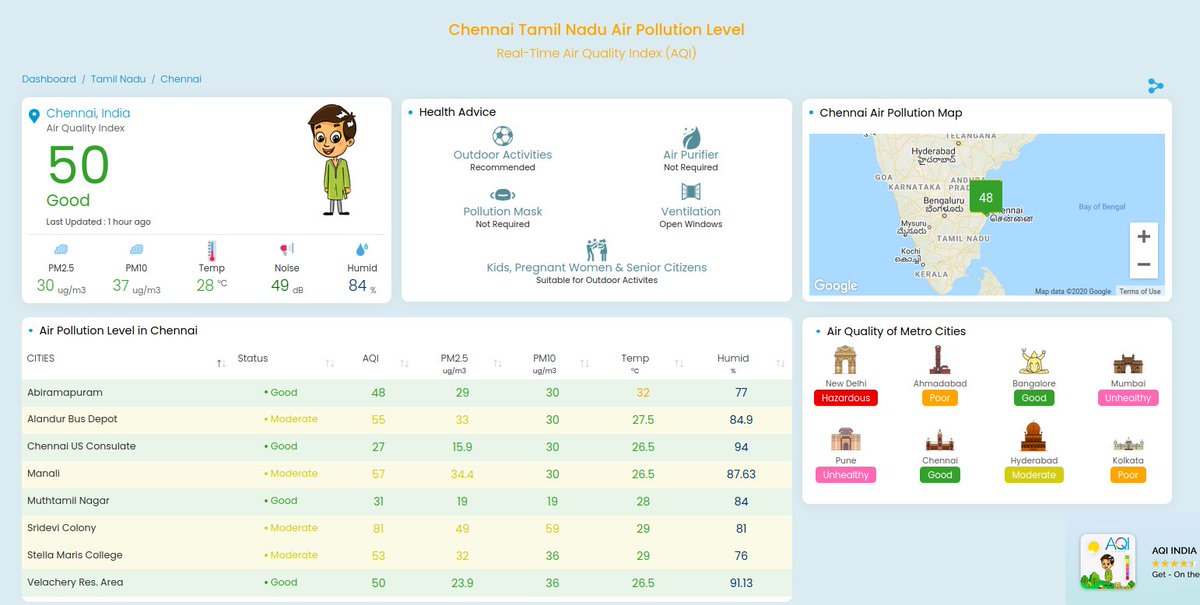Image resolution: width=1200 pixels, height=605 pixels.
Task: Click the AQI India app icon
Action: (x=1107, y=562)
